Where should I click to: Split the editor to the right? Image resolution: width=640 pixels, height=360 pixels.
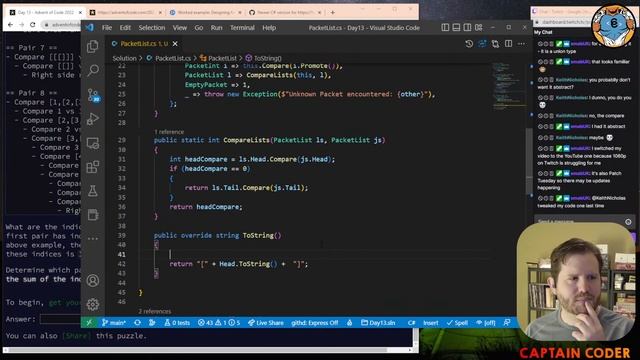pos(508,43)
